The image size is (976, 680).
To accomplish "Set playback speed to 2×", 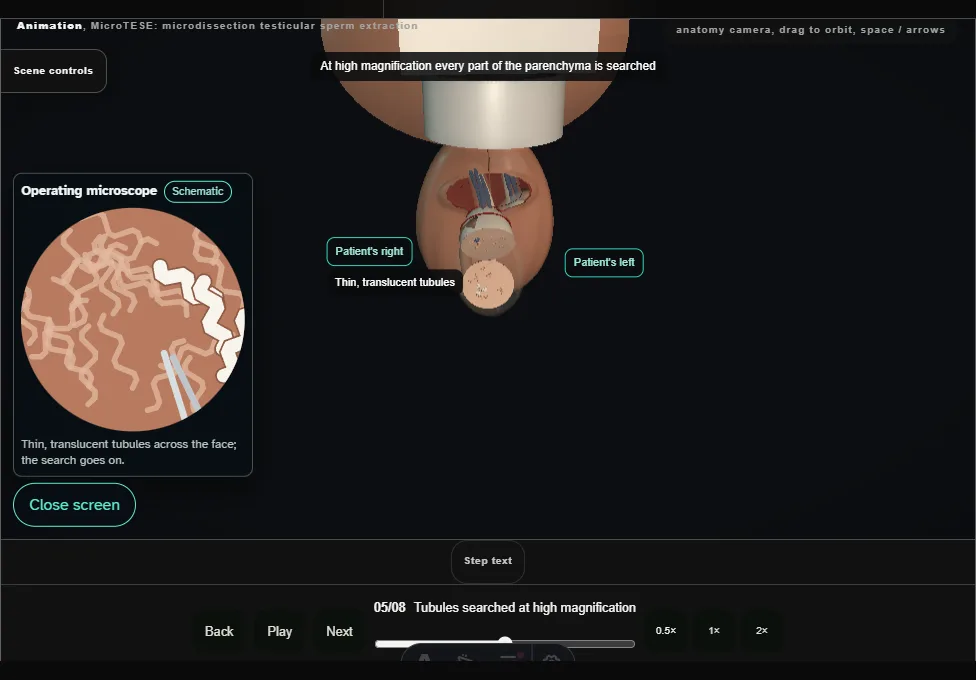I will tap(761, 631).
